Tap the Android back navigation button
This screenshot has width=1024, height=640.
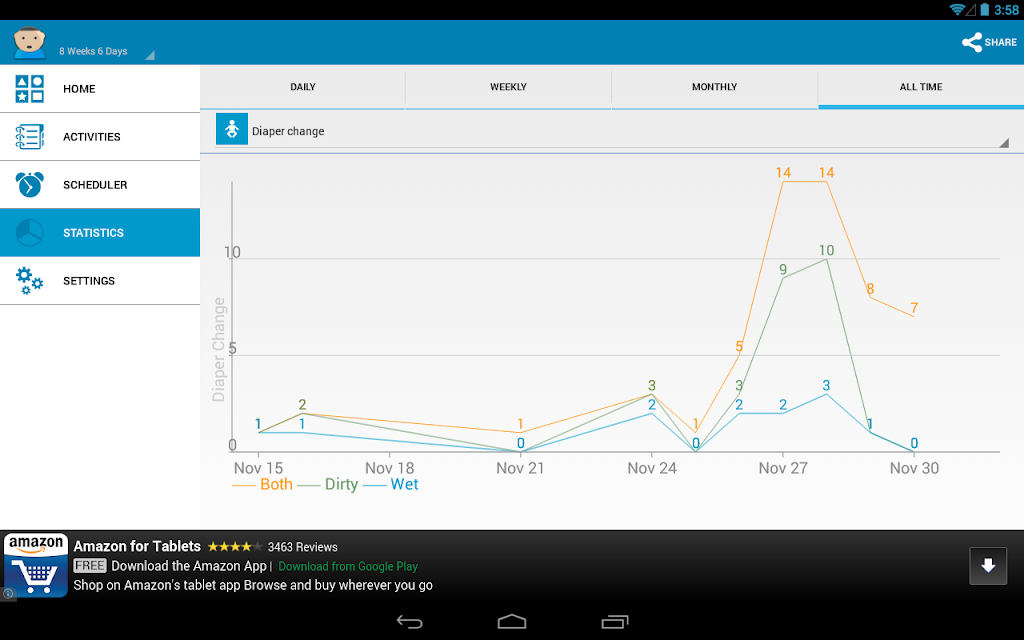click(x=409, y=622)
